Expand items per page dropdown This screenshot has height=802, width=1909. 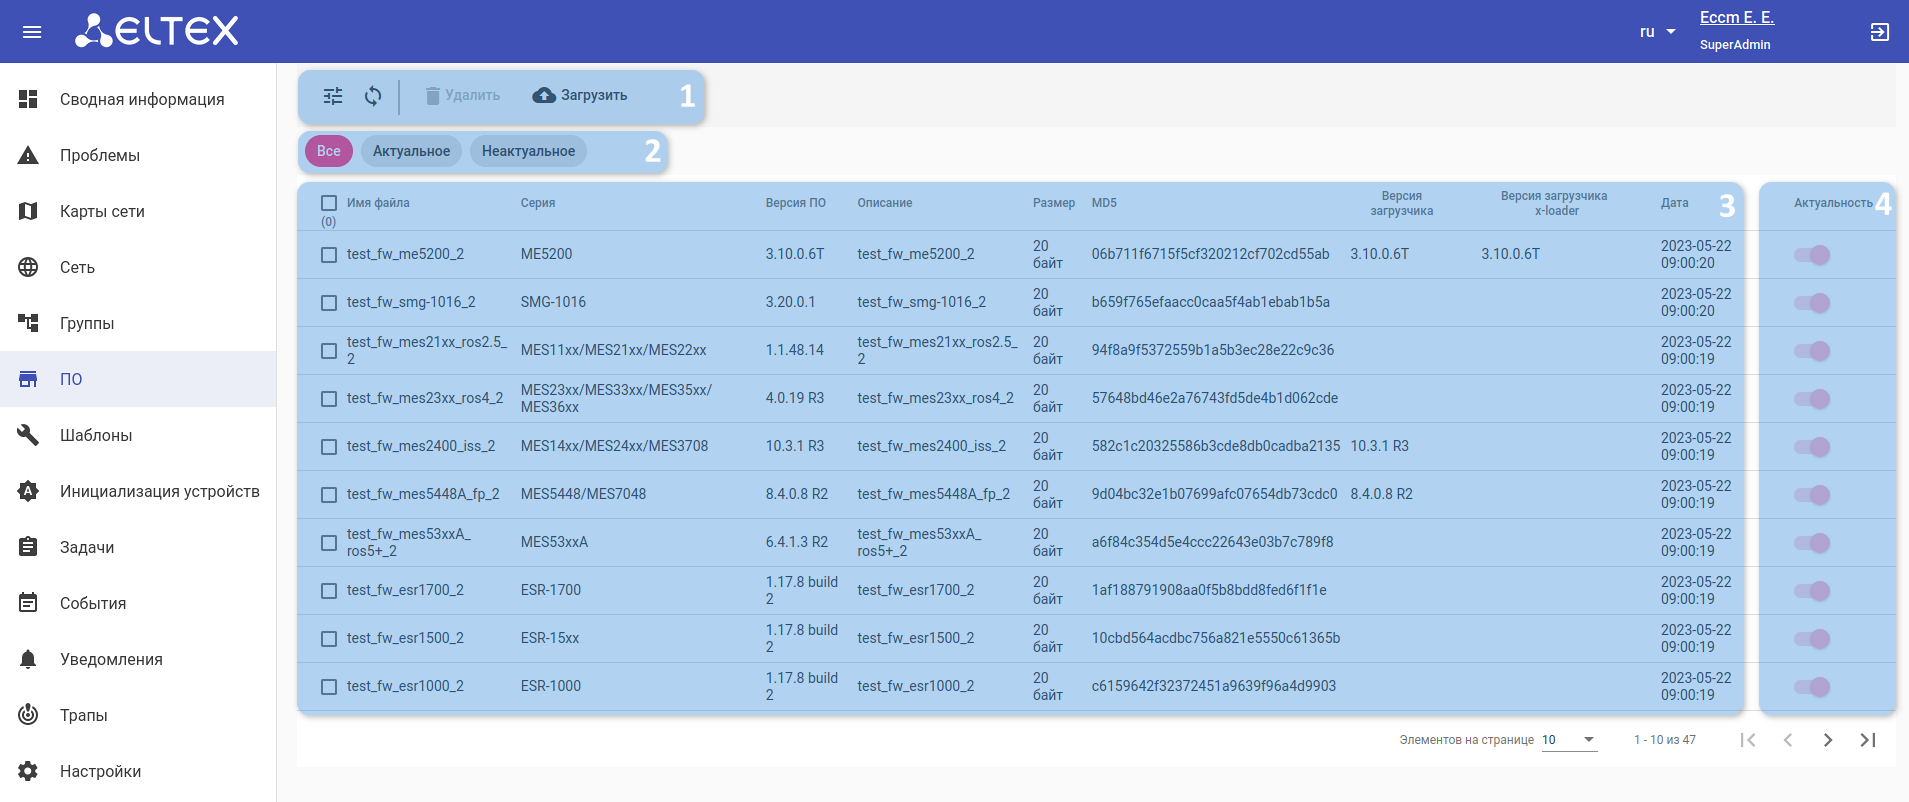pos(1569,740)
